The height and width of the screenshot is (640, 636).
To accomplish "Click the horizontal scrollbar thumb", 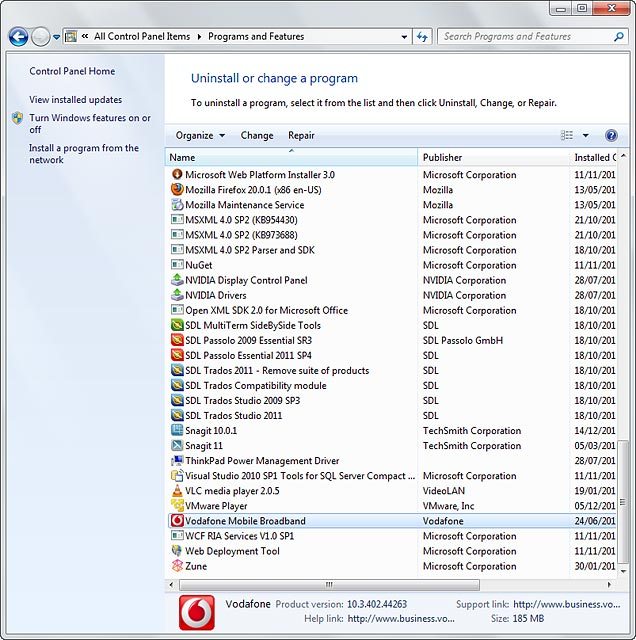I will 329,585.
